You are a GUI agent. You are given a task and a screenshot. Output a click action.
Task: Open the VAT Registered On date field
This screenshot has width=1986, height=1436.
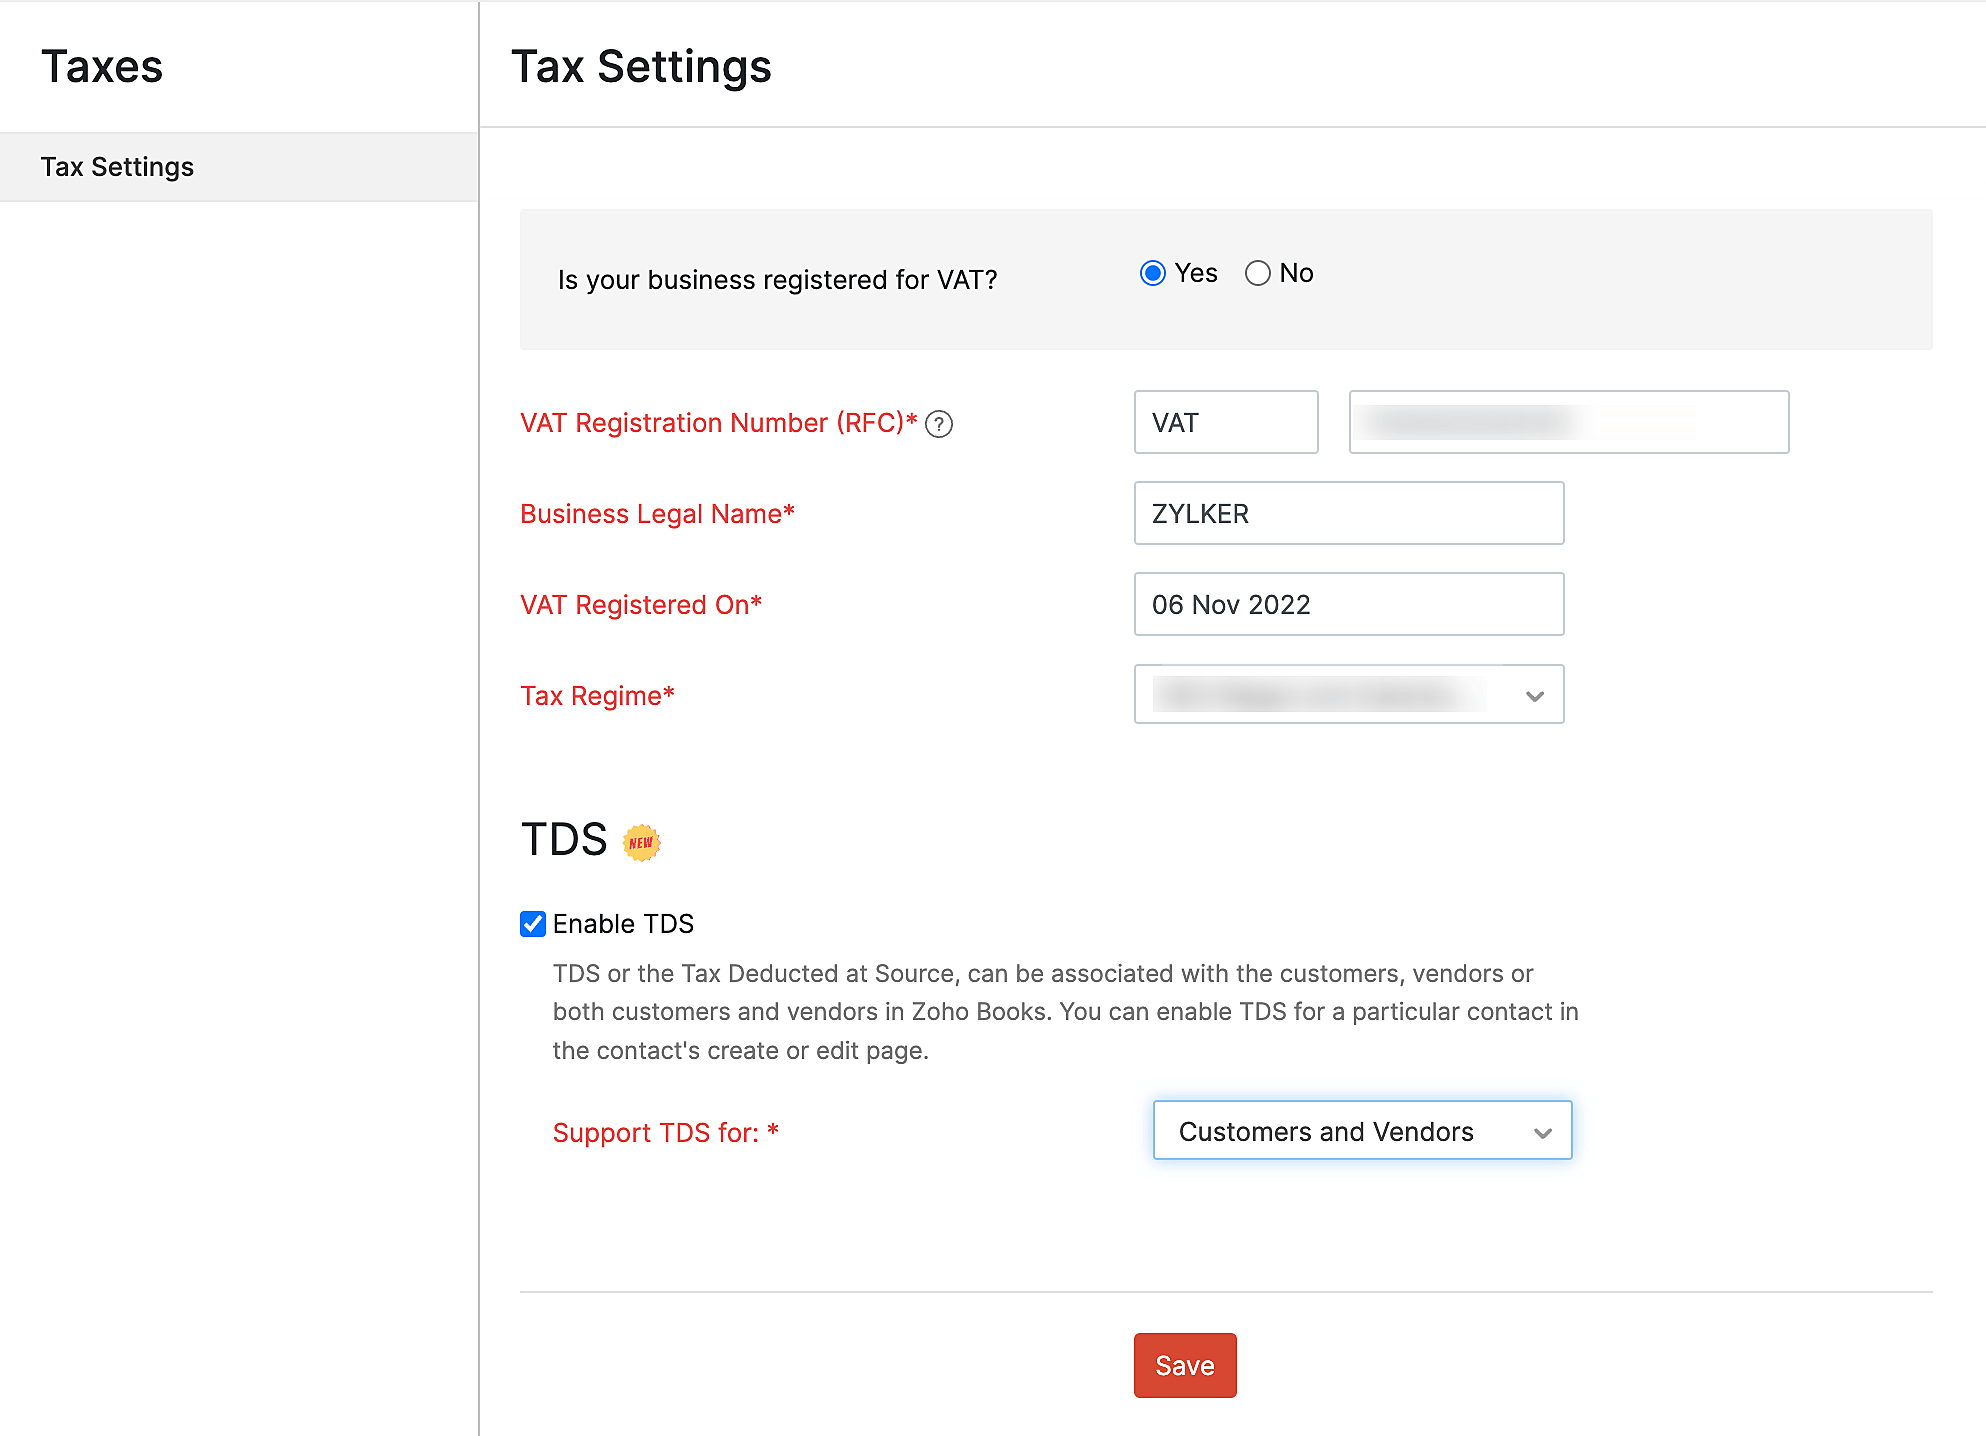pos(1348,604)
